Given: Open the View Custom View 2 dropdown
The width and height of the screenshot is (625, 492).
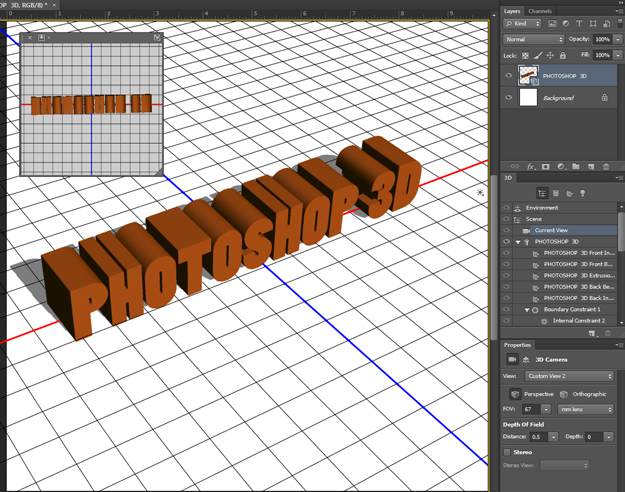Looking at the screenshot, I should pyautogui.click(x=568, y=376).
